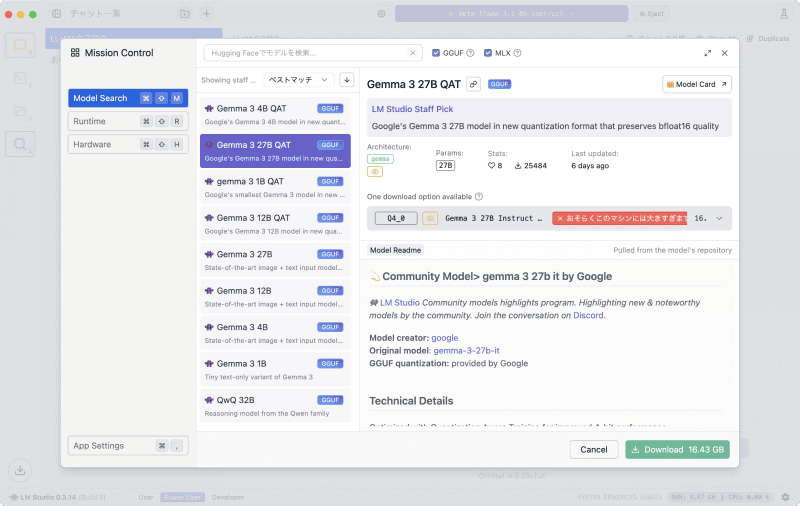
Task: Expand the Mission Control dialog to fullscreen
Action: tap(708, 53)
